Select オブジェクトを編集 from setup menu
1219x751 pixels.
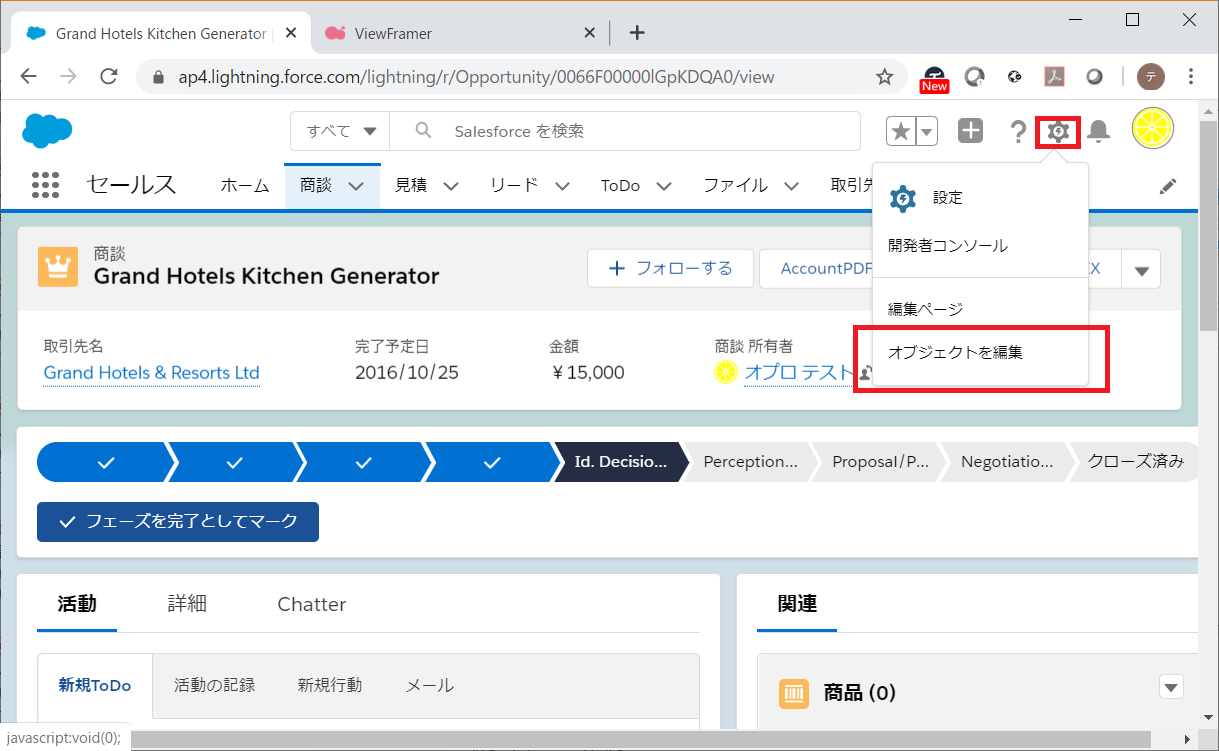coord(955,353)
